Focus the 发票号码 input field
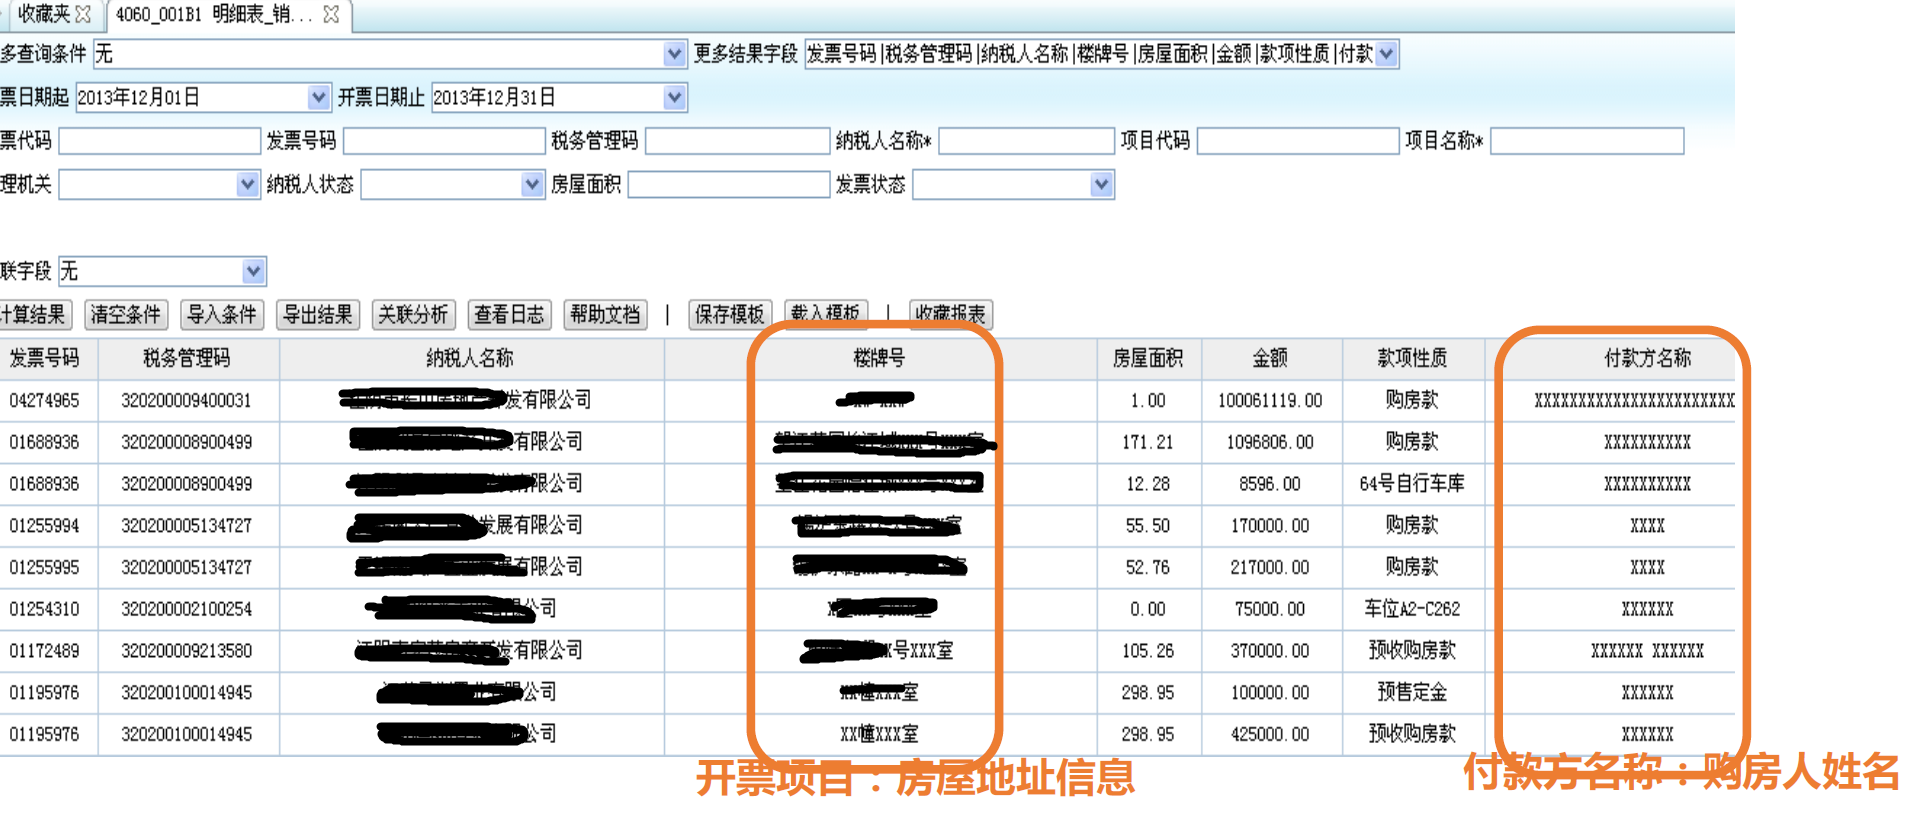Viewport: 1911px width, 822px height. (444, 141)
